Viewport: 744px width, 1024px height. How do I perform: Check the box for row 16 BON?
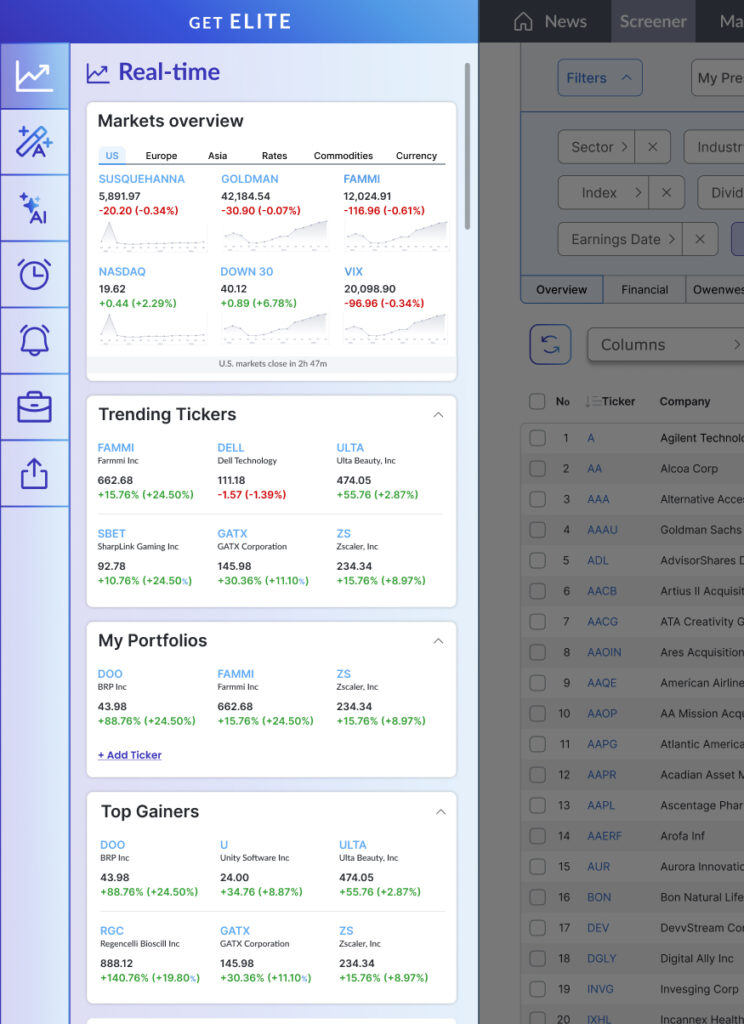click(x=538, y=897)
